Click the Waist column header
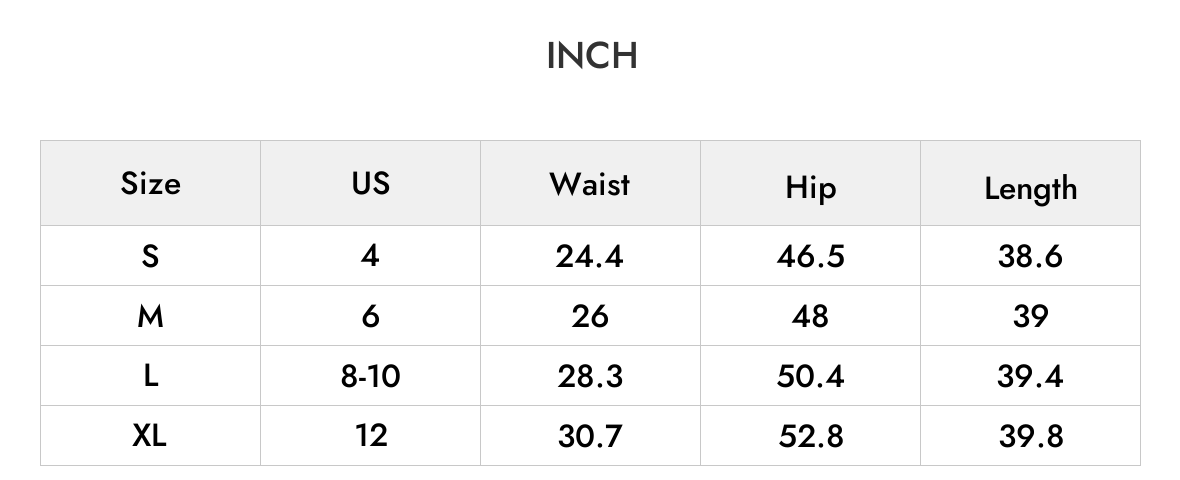The width and height of the screenshot is (1180, 480). click(590, 184)
